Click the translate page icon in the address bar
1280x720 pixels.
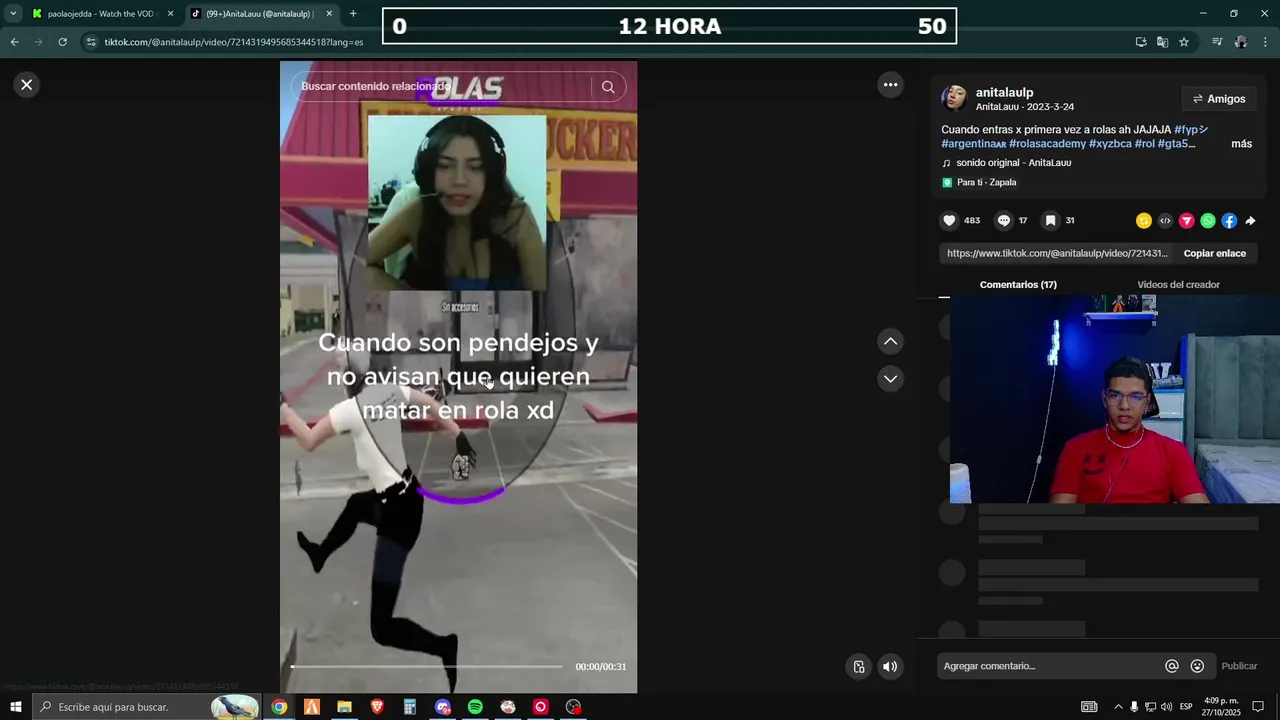[x=1162, y=42]
